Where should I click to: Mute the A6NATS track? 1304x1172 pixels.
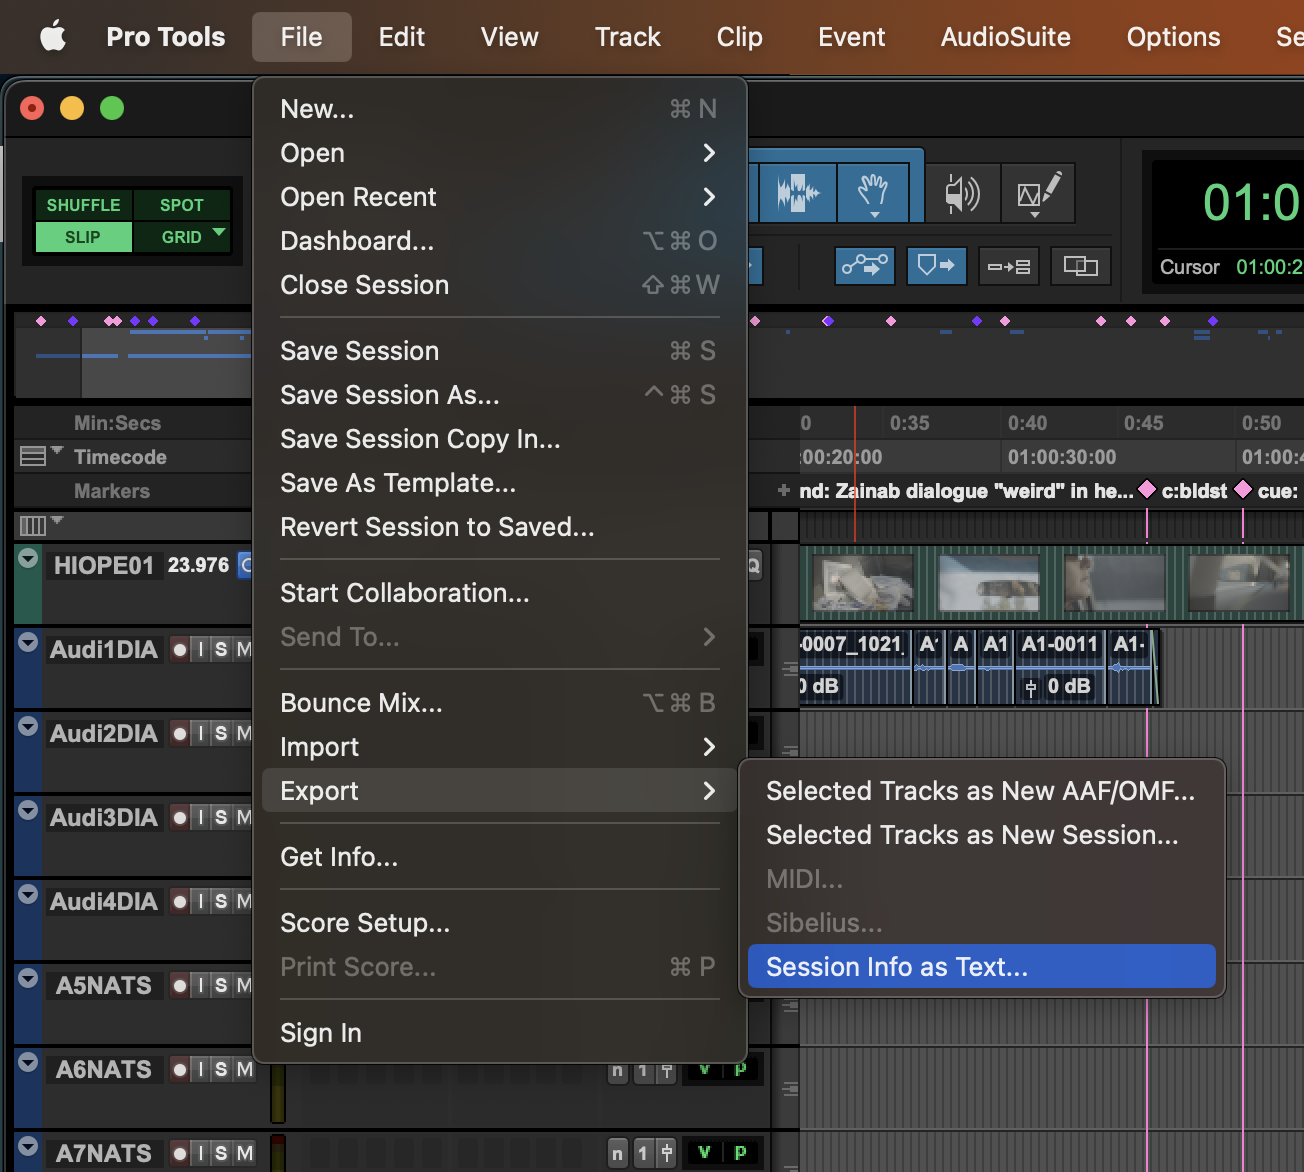click(243, 1069)
